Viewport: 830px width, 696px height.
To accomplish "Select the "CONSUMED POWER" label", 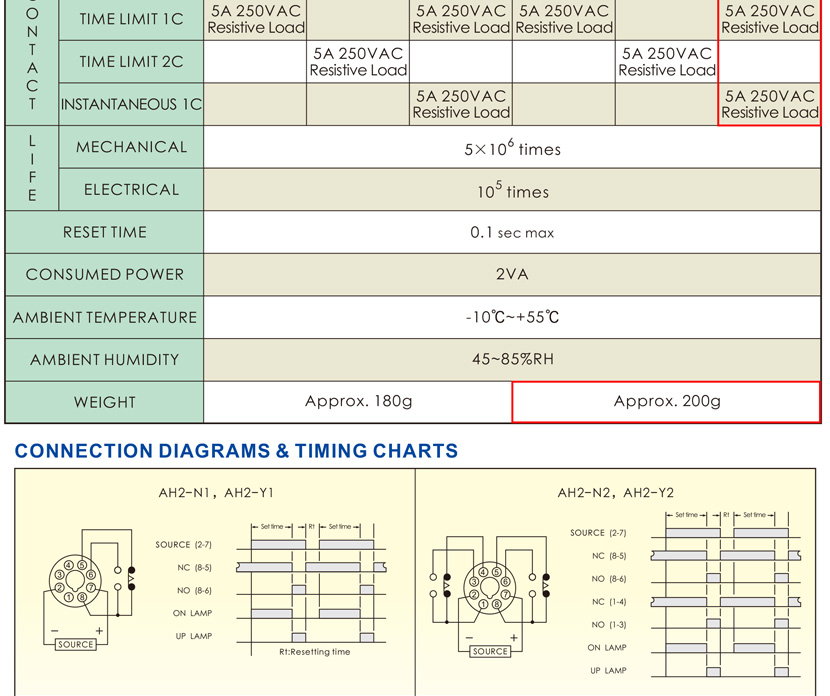I will point(105,274).
